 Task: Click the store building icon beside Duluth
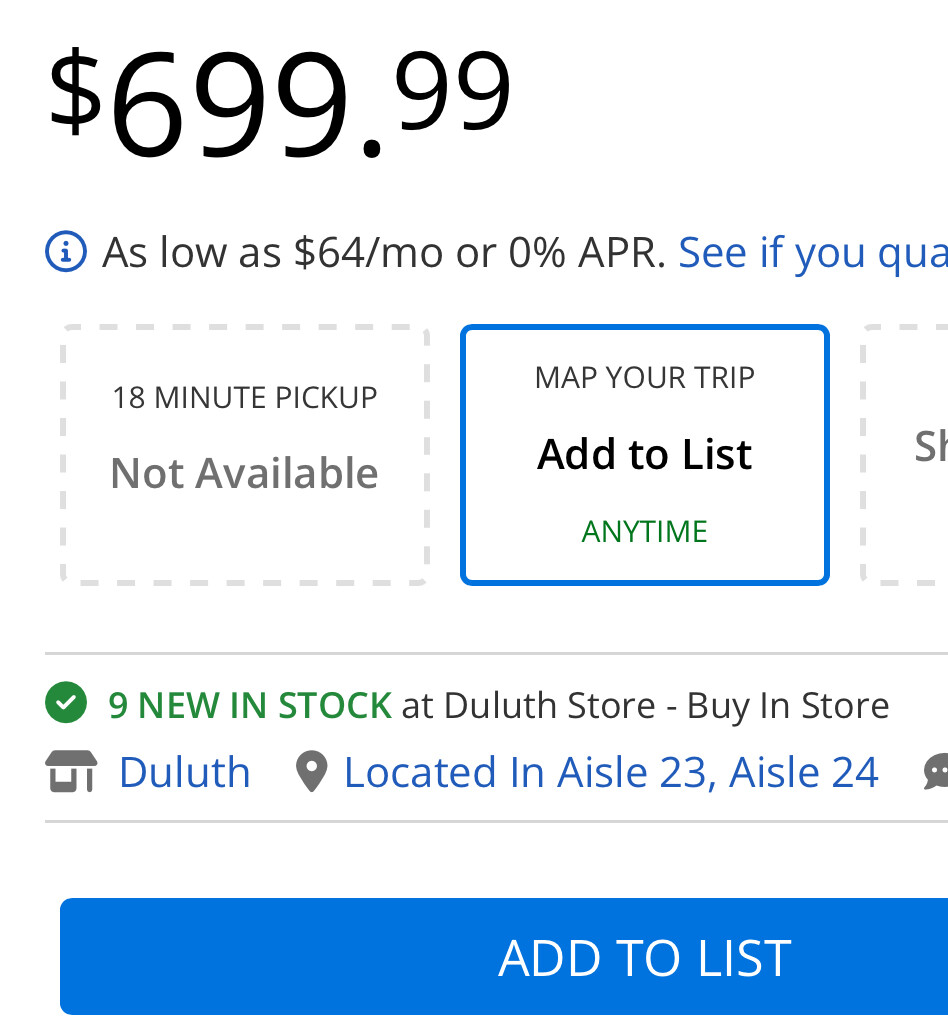click(71, 772)
